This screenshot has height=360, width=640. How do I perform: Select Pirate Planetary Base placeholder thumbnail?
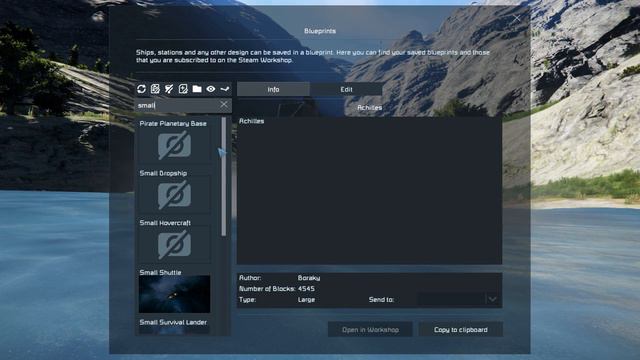pos(174,145)
